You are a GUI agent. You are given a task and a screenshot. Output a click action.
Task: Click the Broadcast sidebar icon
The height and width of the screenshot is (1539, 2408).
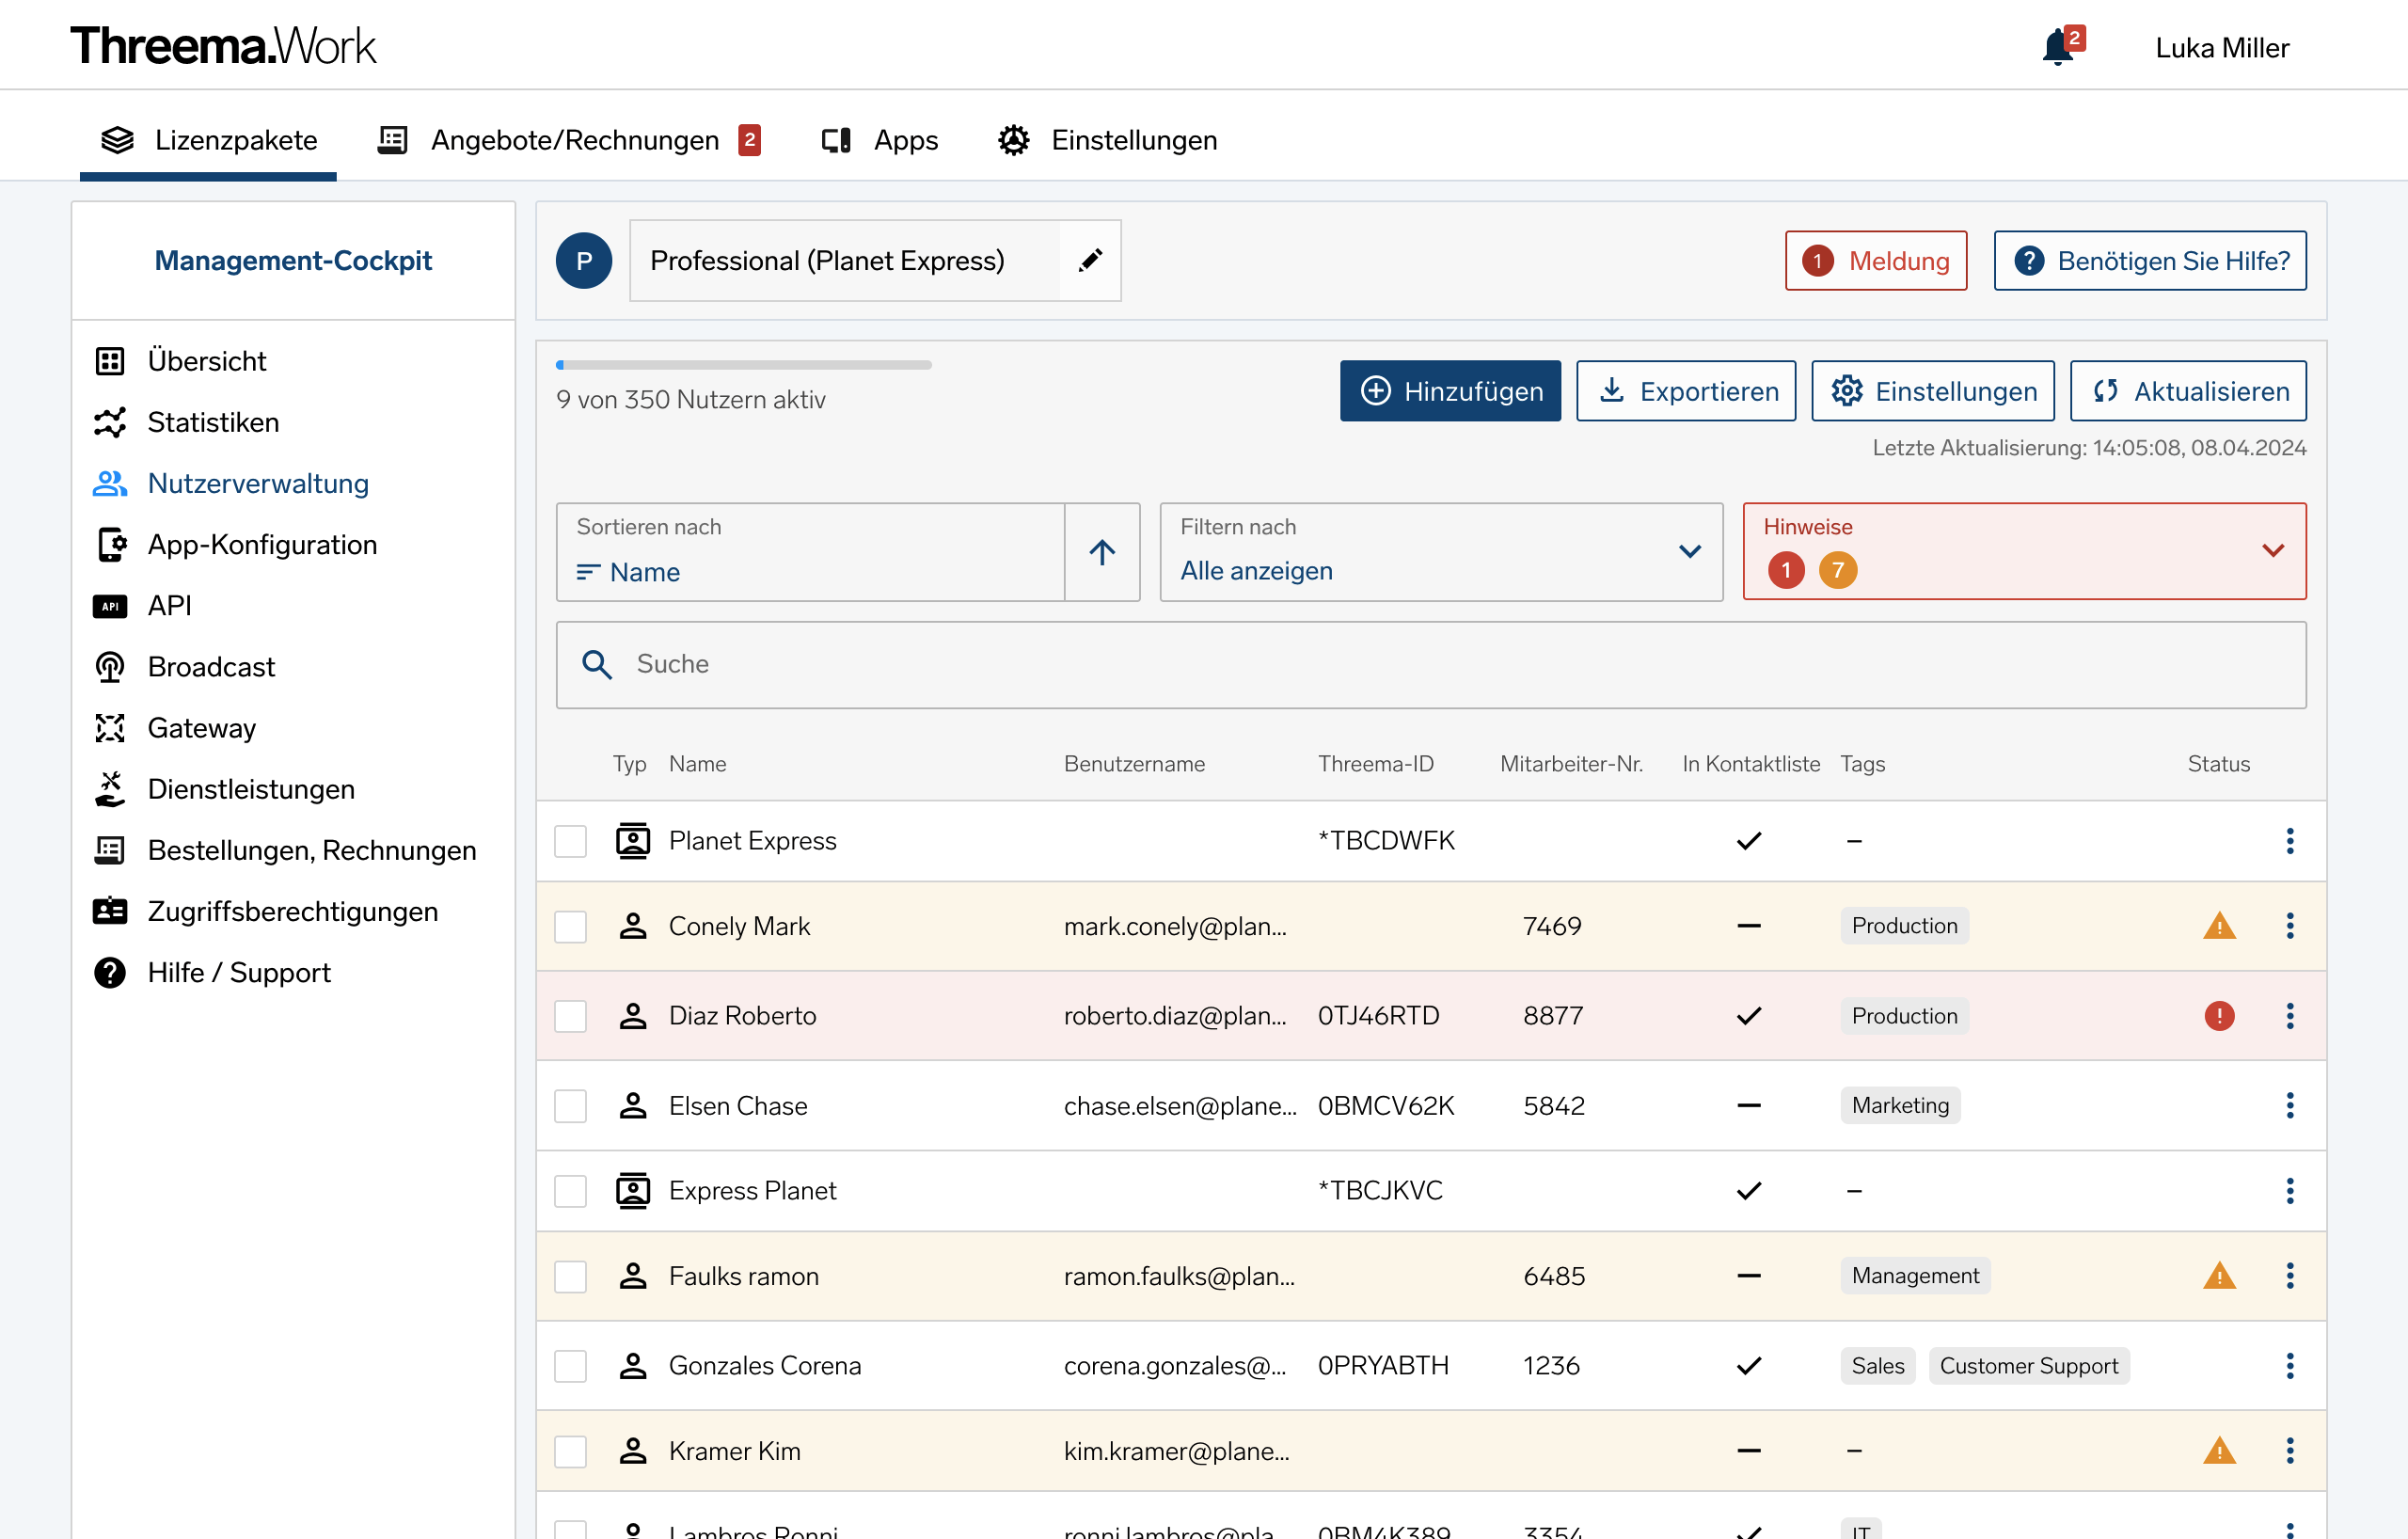point(110,667)
